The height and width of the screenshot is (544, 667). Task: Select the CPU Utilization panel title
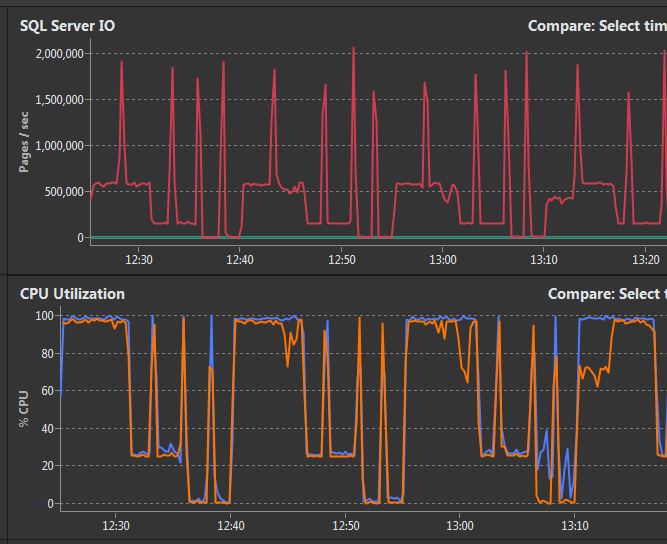(x=72, y=294)
